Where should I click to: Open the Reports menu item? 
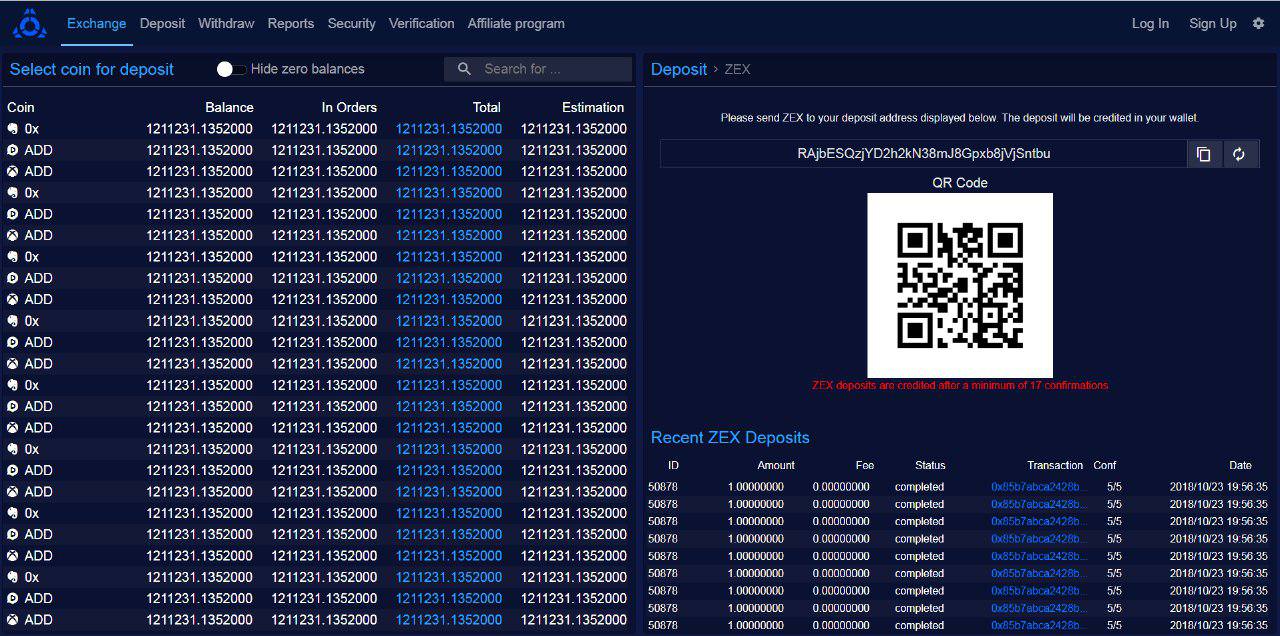coord(291,23)
